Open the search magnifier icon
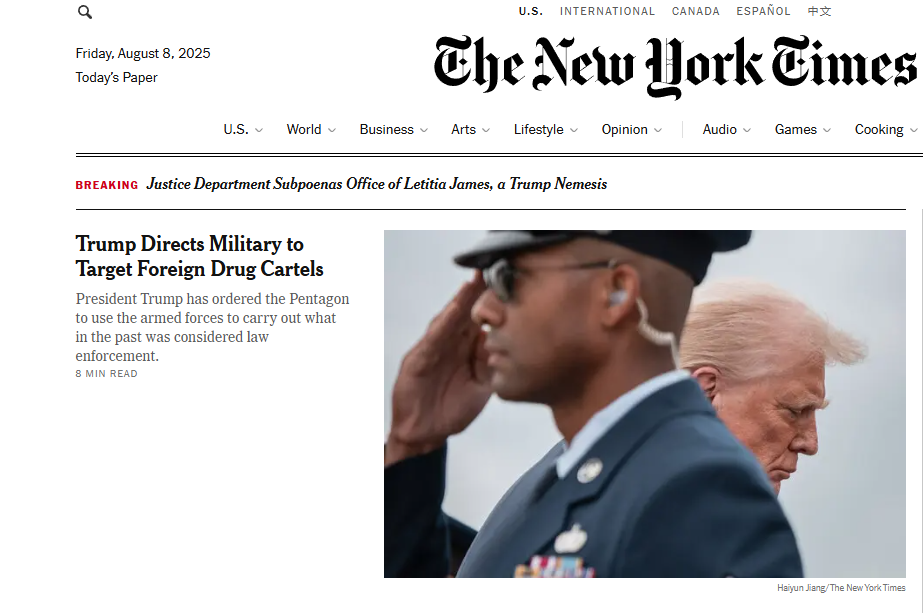The width and height of the screenshot is (923, 613). pos(85,12)
